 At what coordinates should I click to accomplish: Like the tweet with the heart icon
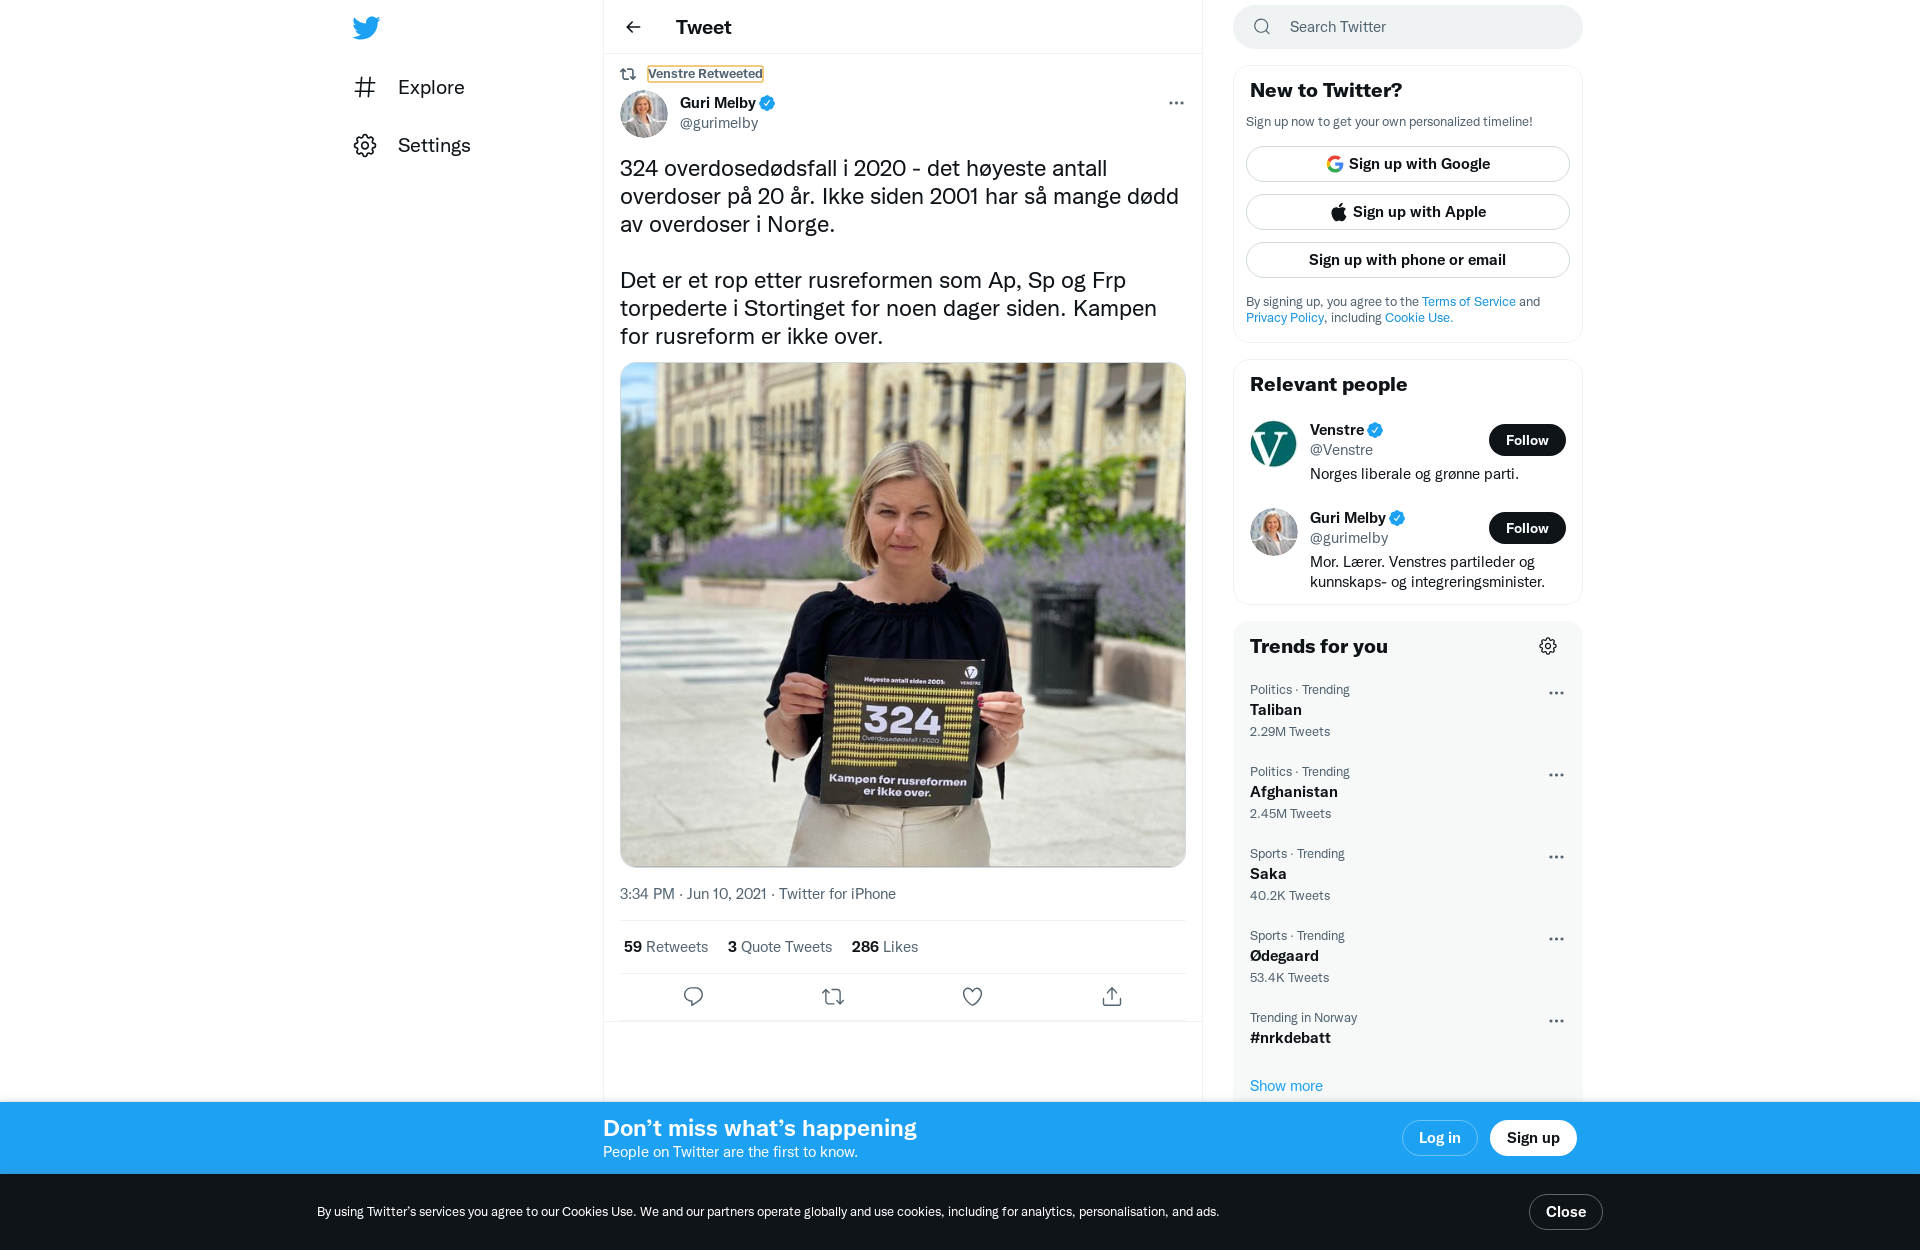pos(972,996)
